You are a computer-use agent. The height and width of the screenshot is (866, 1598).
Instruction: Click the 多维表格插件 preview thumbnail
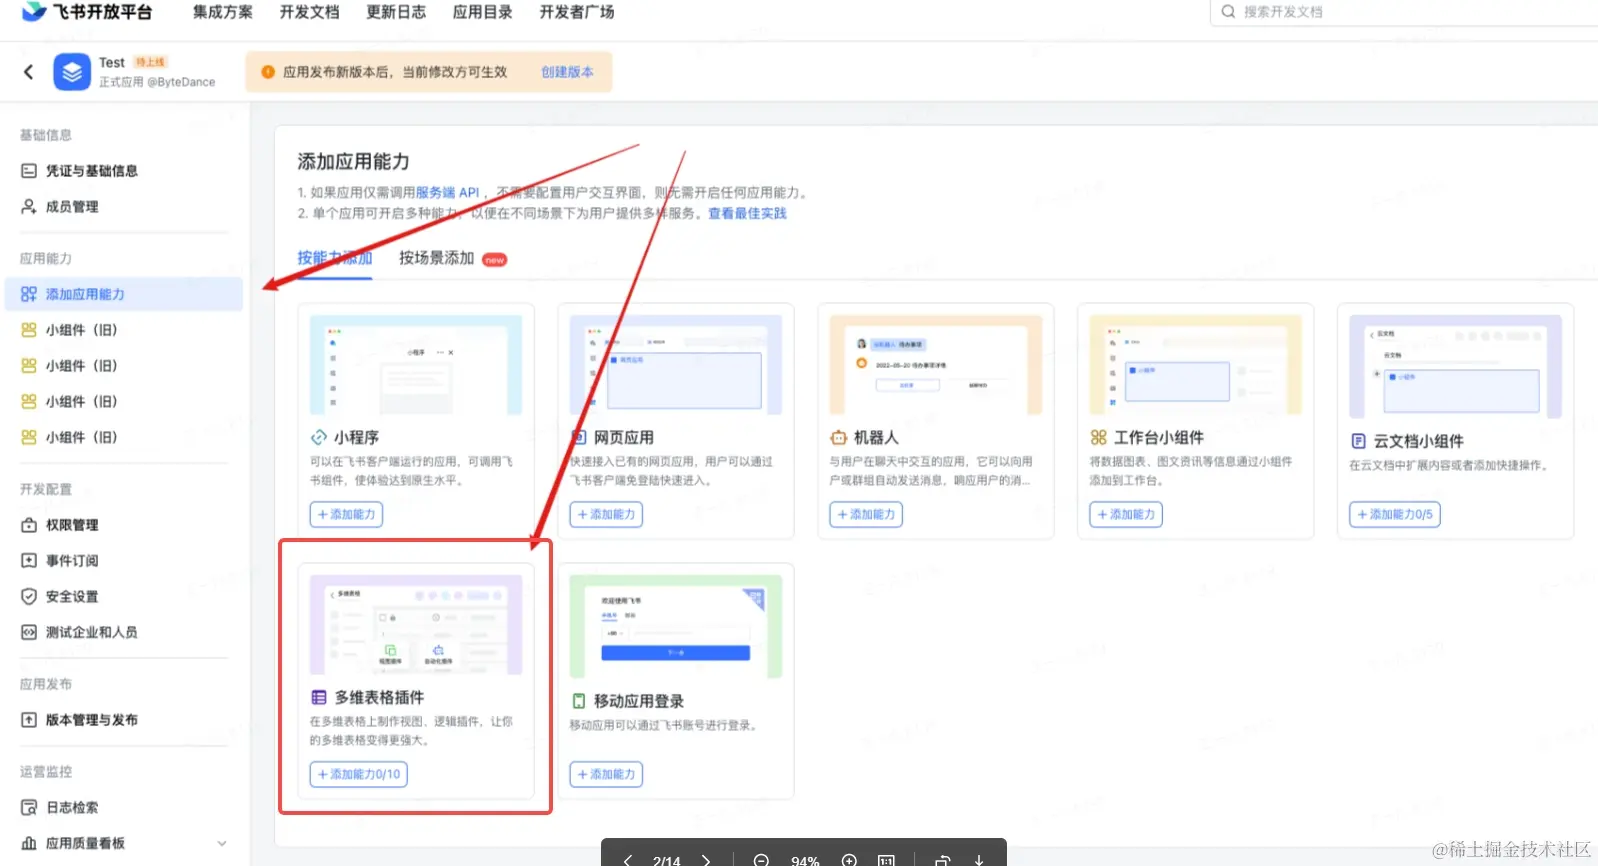pos(416,625)
